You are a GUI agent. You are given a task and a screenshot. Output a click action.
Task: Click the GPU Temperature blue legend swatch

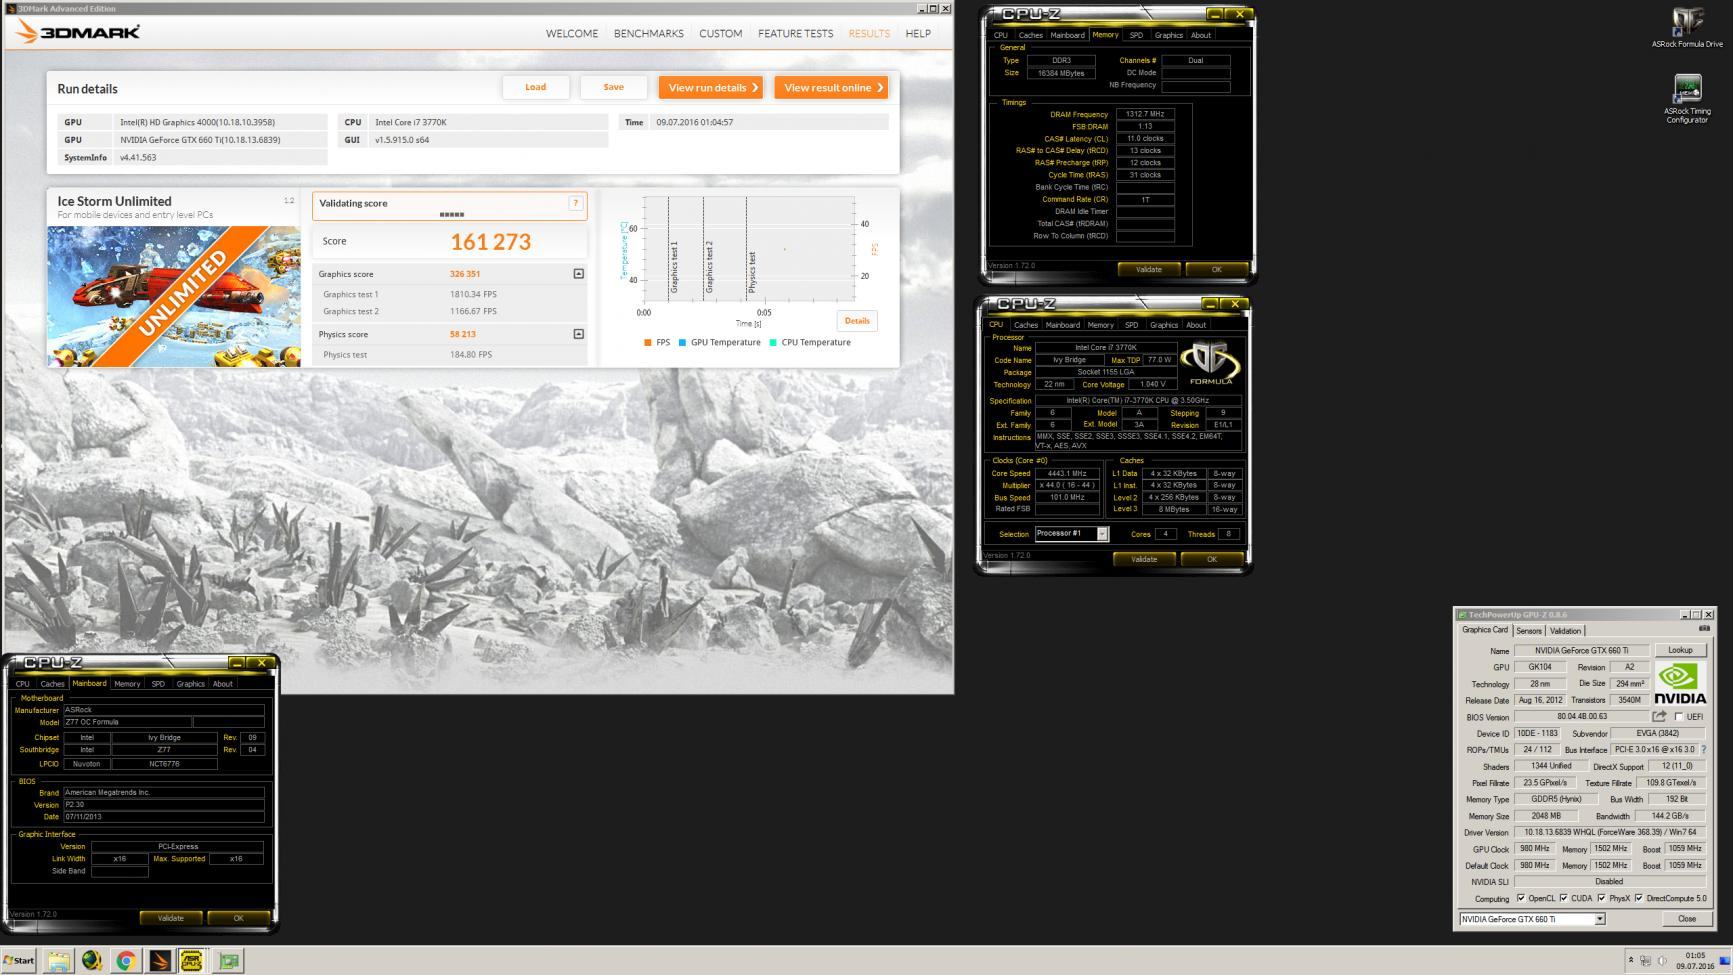pos(683,343)
